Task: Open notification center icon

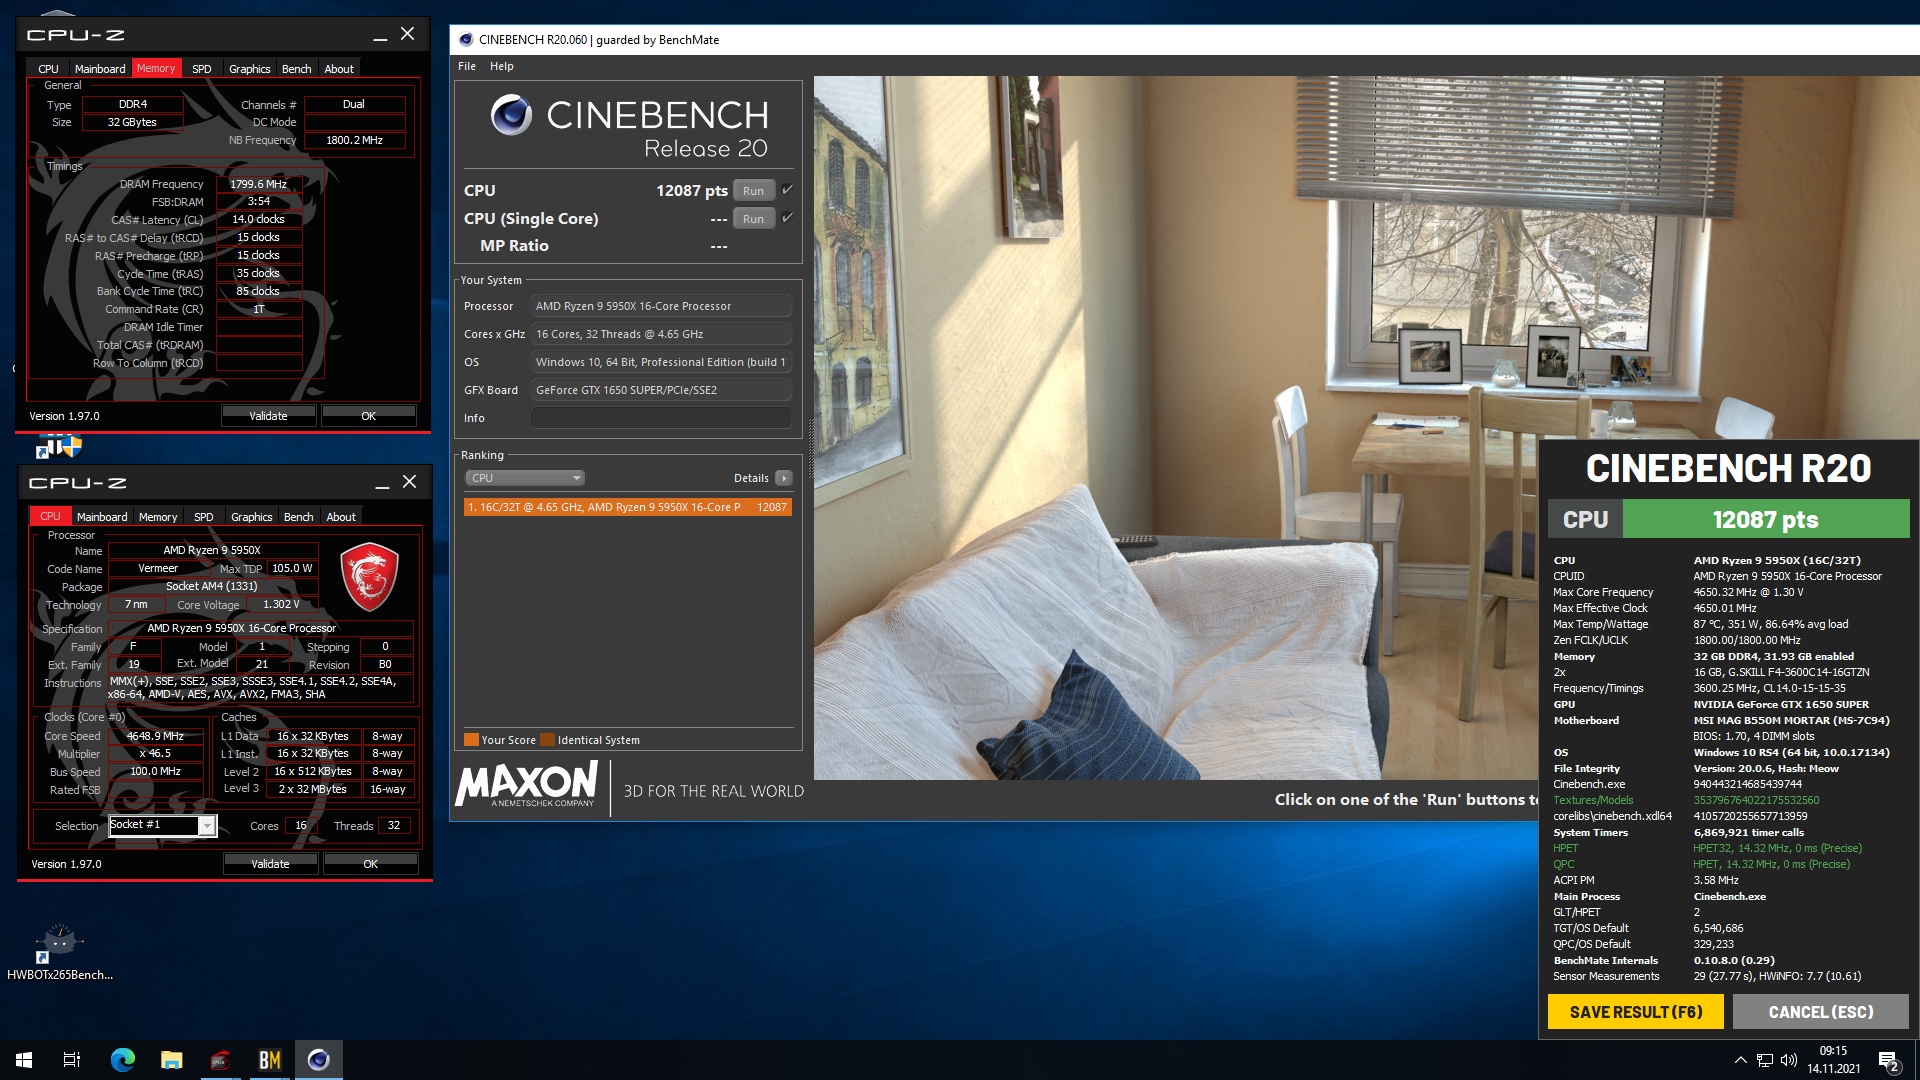Action: (x=1888, y=1060)
